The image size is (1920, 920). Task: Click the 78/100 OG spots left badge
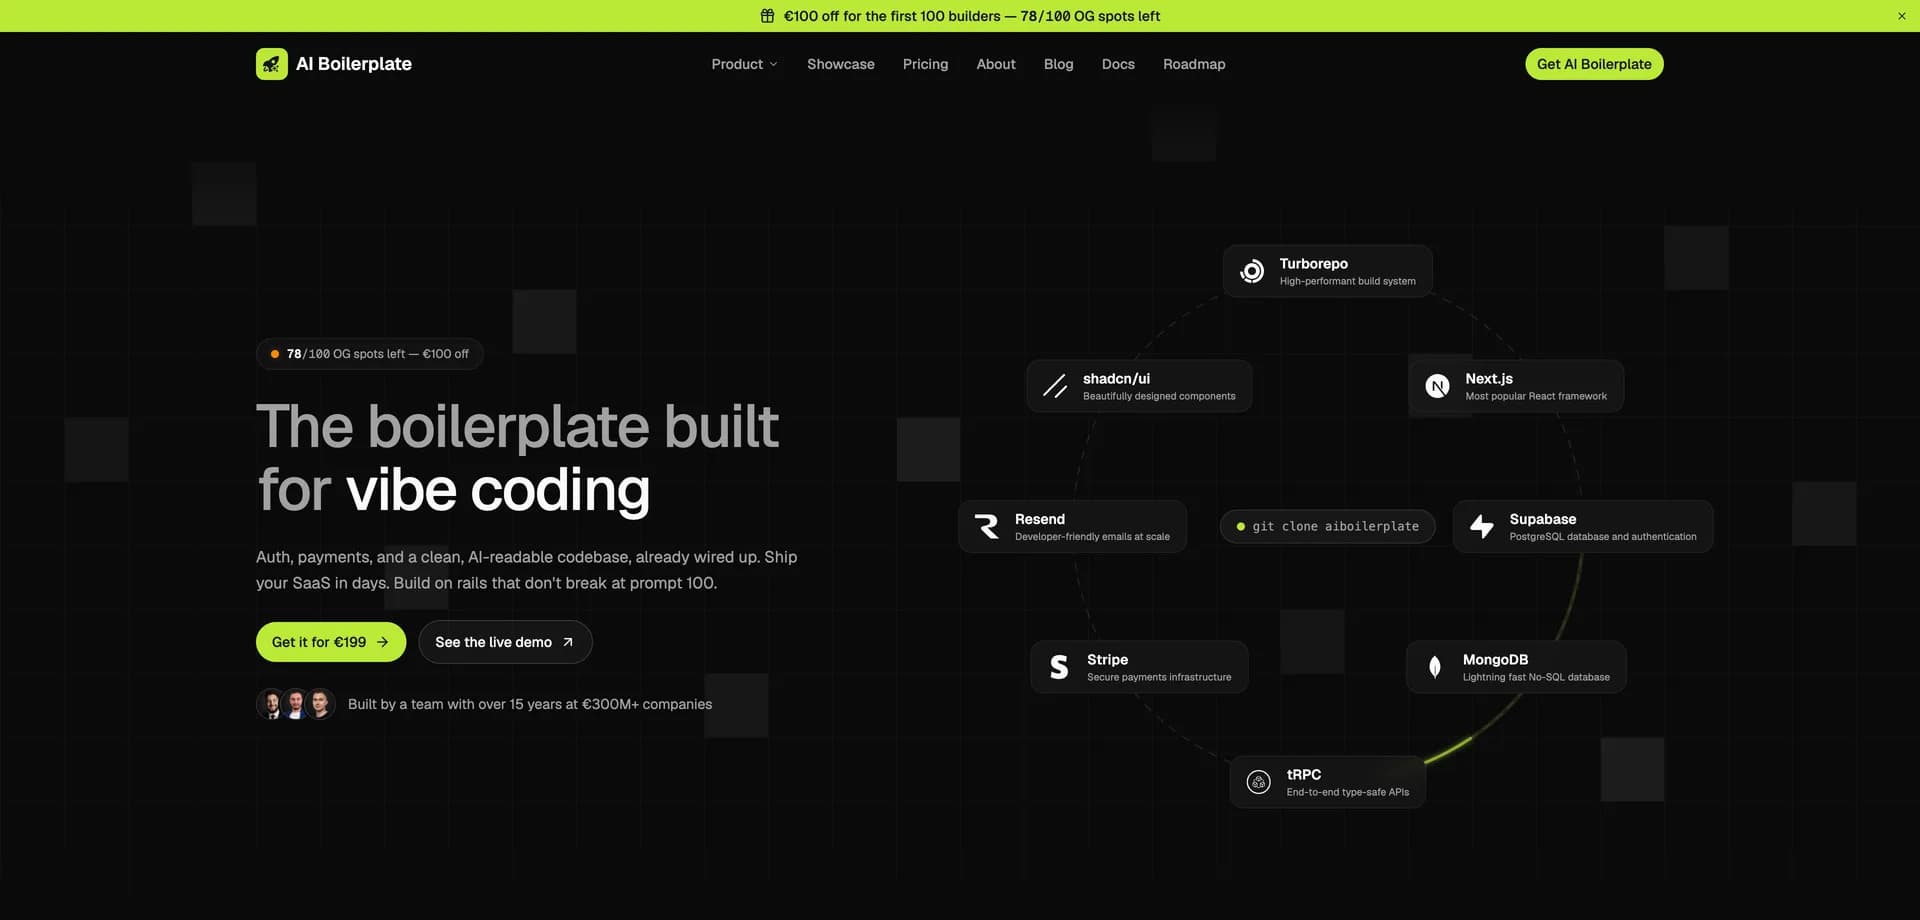click(x=370, y=354)
